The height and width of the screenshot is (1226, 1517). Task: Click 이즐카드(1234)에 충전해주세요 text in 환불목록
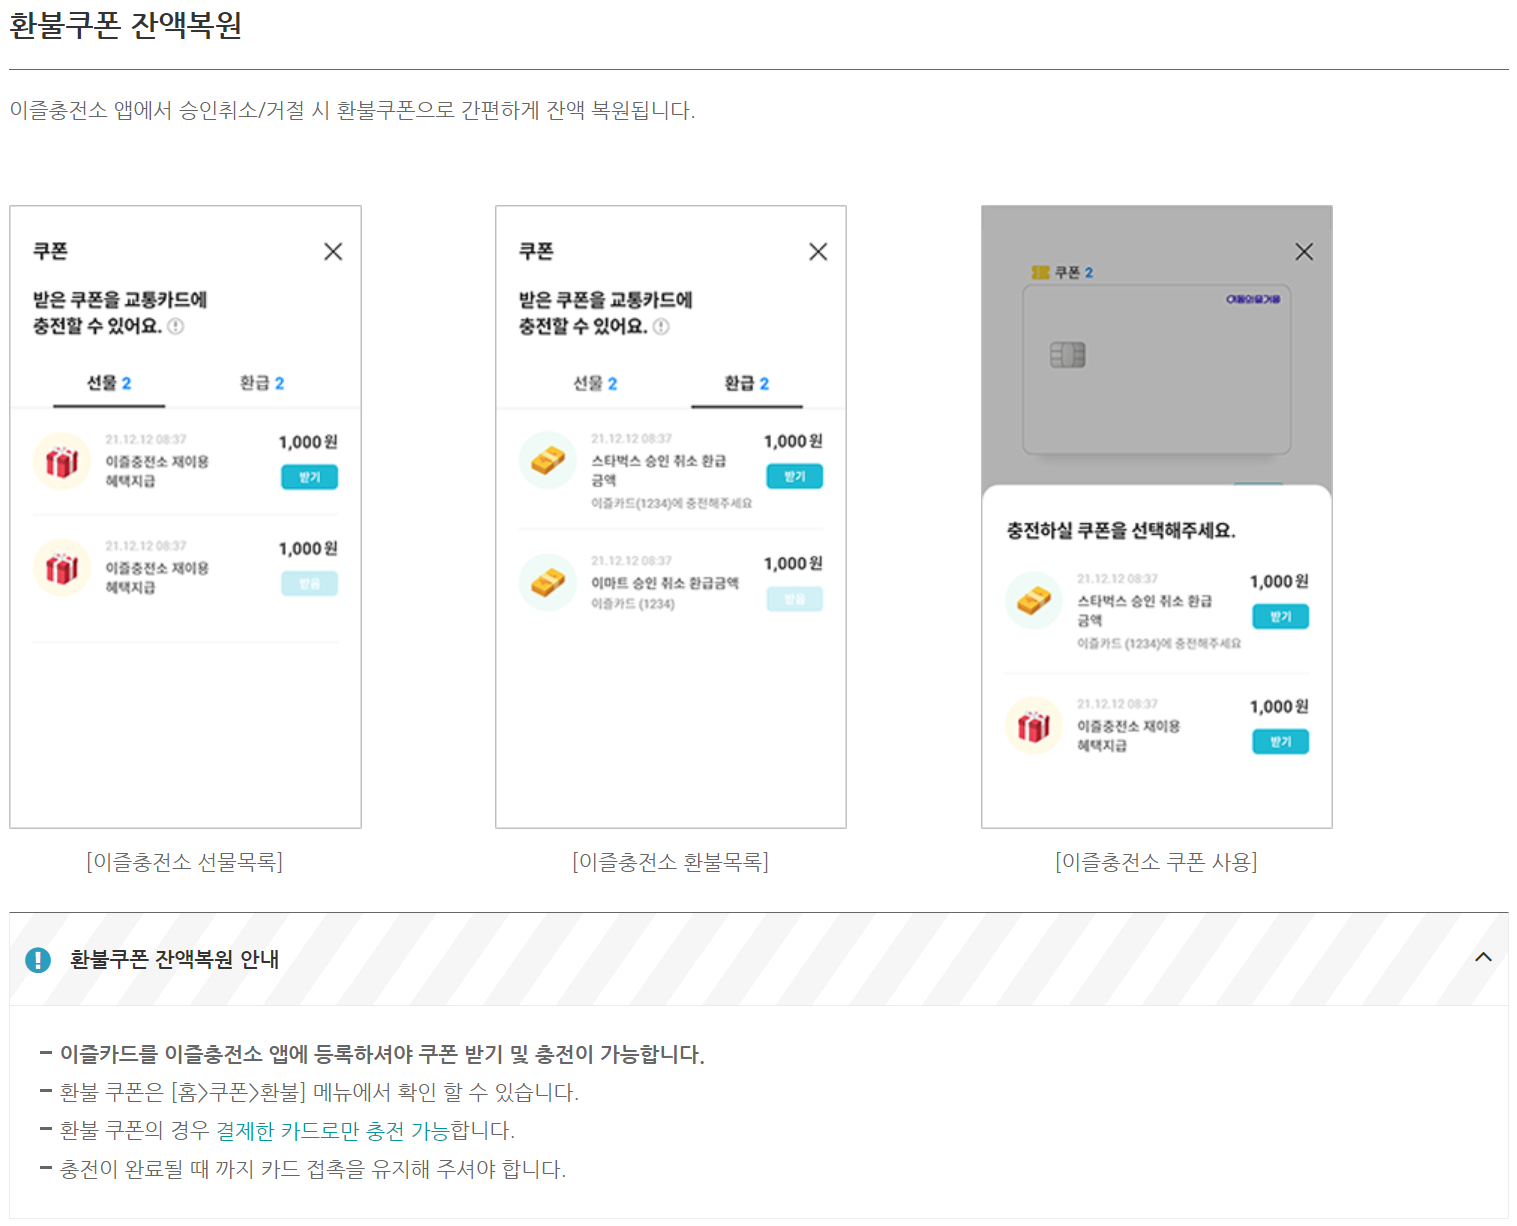pos(671,503)
